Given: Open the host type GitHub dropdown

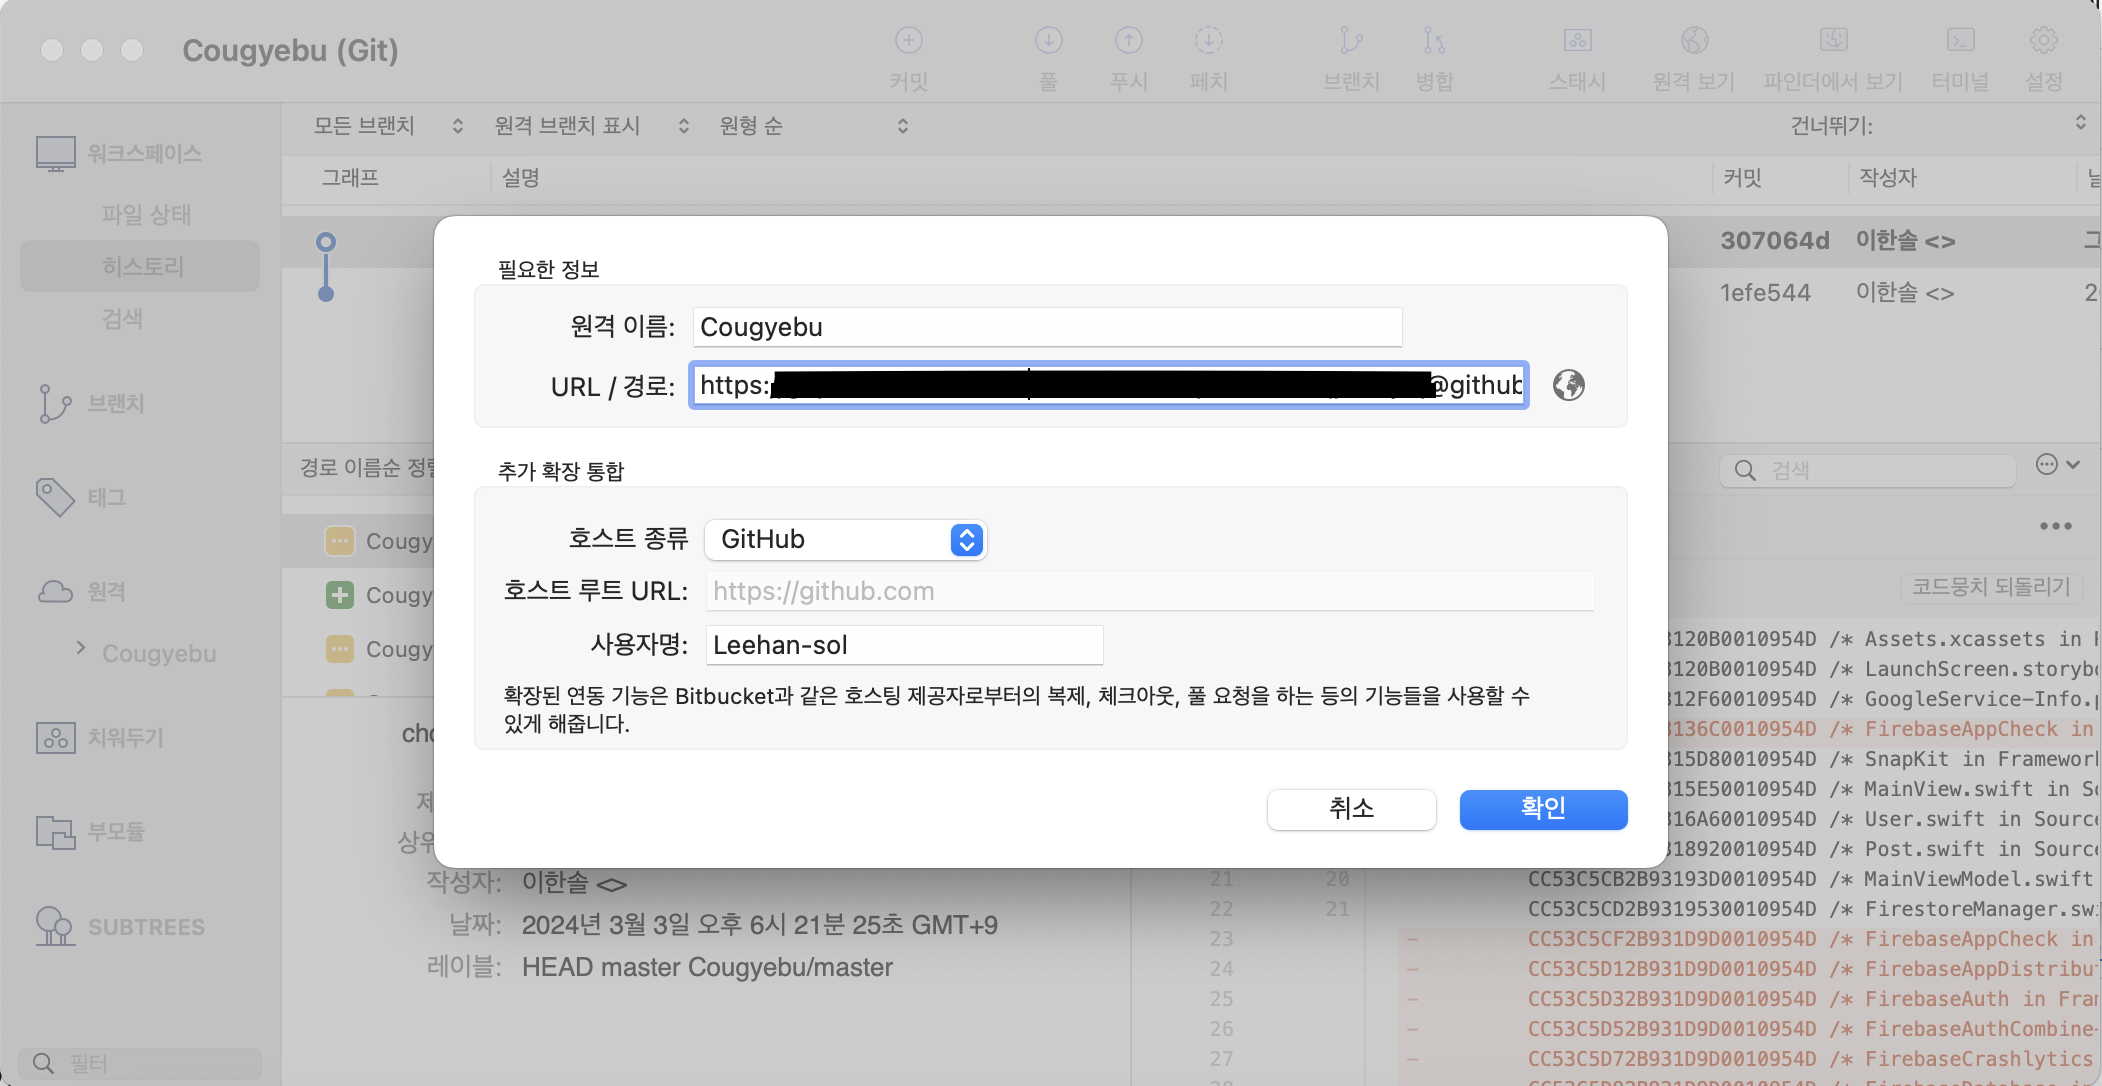Looking at the screenshot, I should click(845, 539).
